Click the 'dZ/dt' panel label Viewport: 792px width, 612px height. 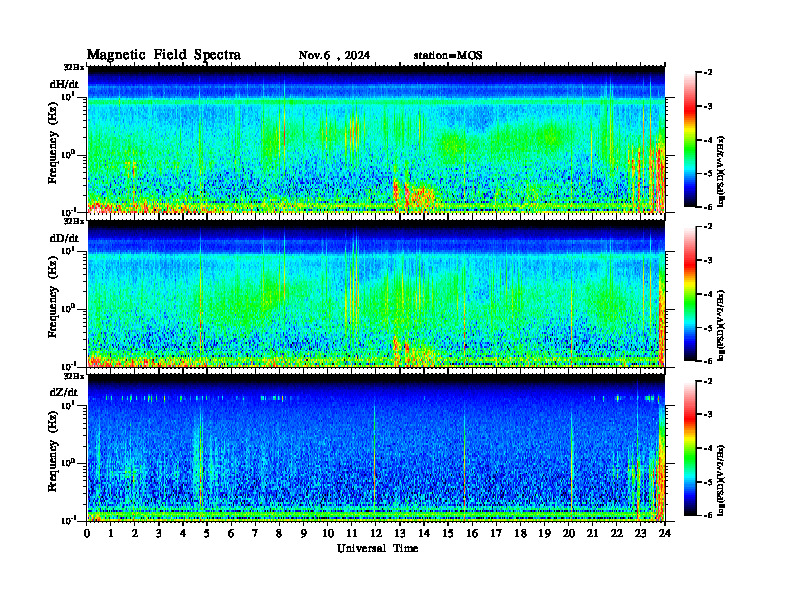64,392
